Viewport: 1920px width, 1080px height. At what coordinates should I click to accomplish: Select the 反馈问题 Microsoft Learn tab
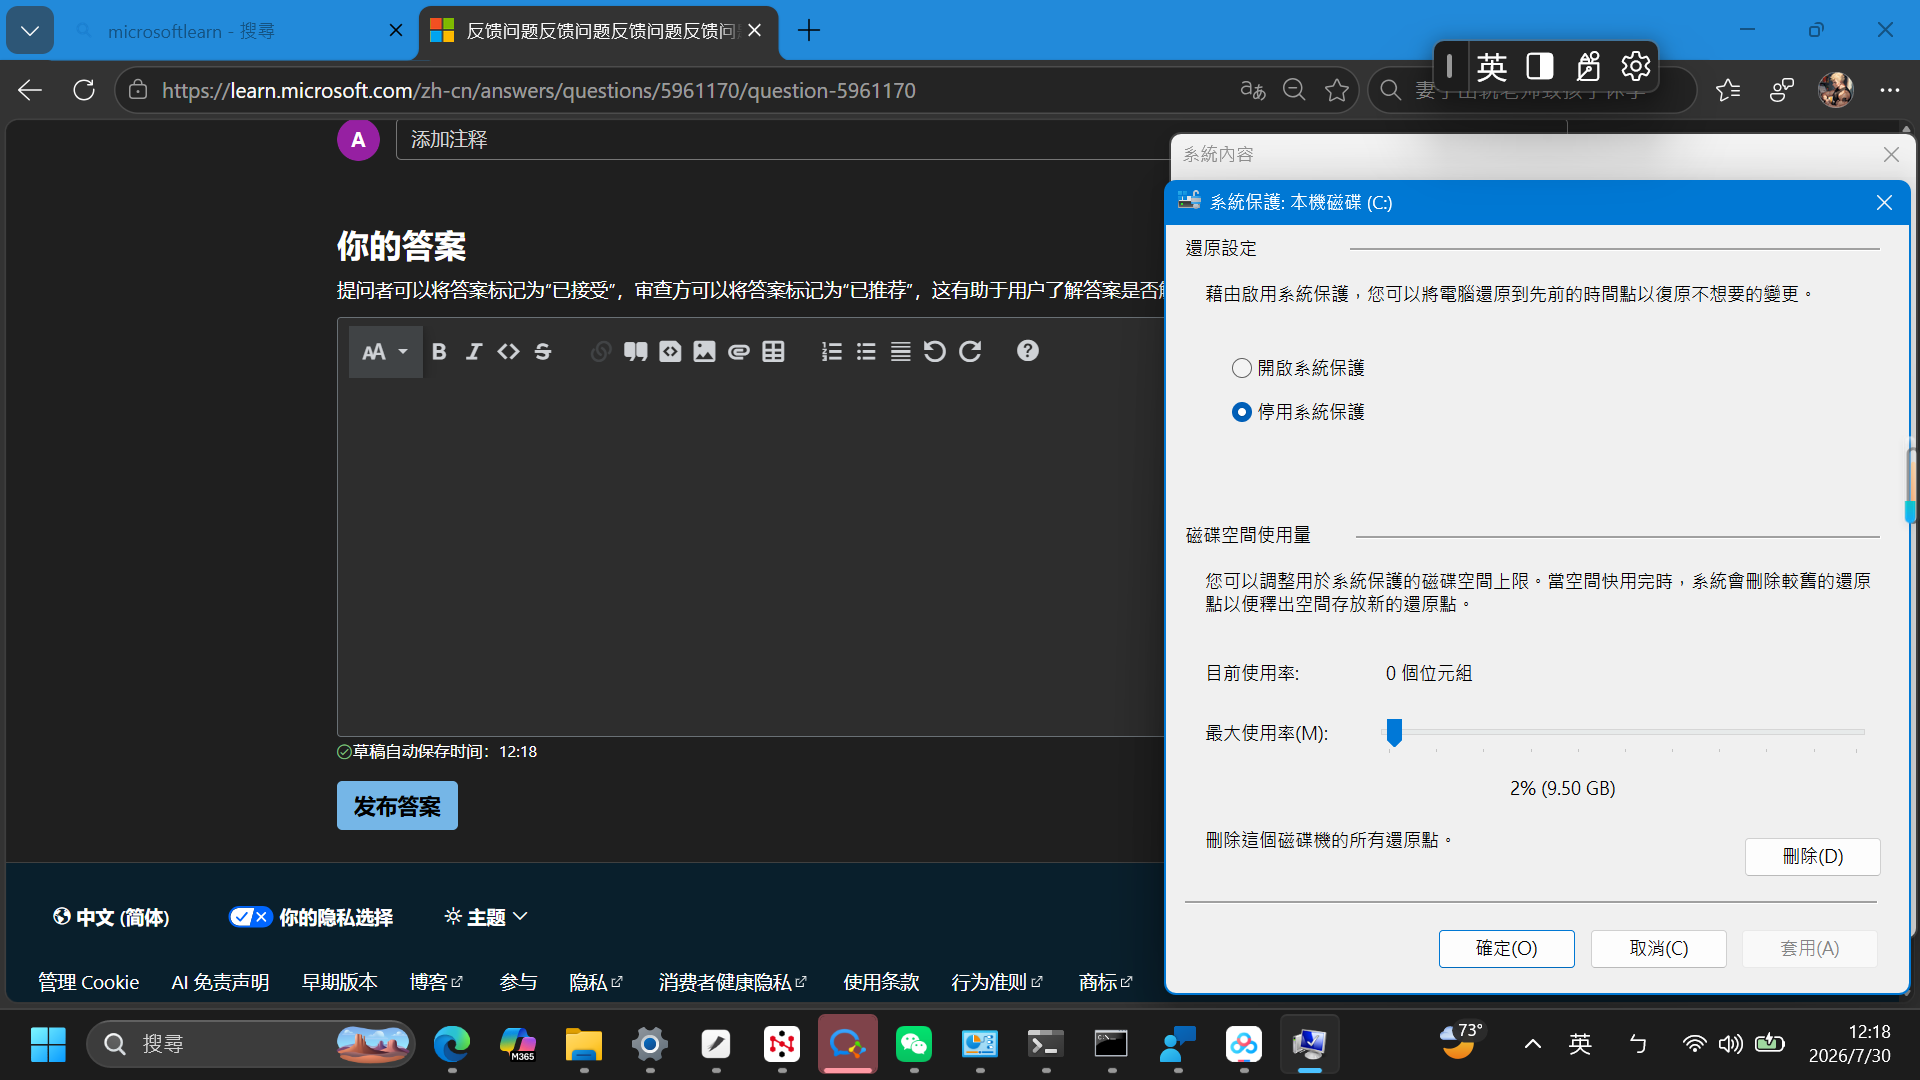click(598, 31)
